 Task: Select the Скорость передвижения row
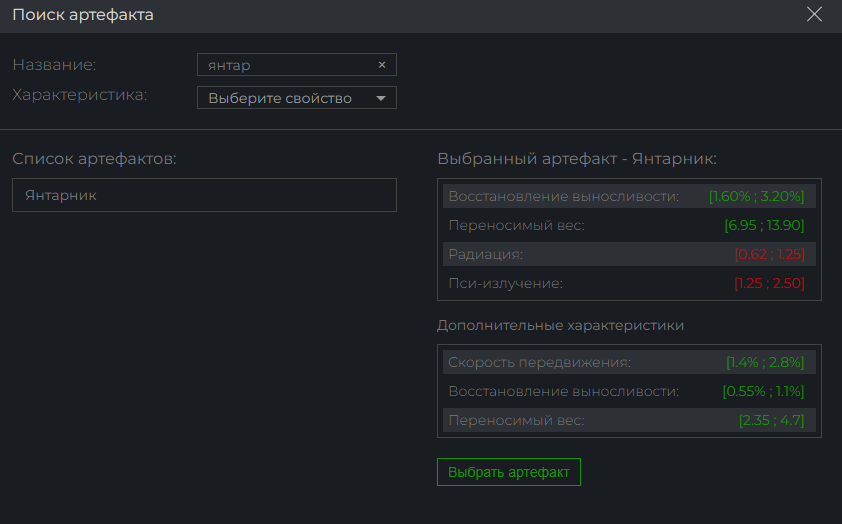point(629,362)
